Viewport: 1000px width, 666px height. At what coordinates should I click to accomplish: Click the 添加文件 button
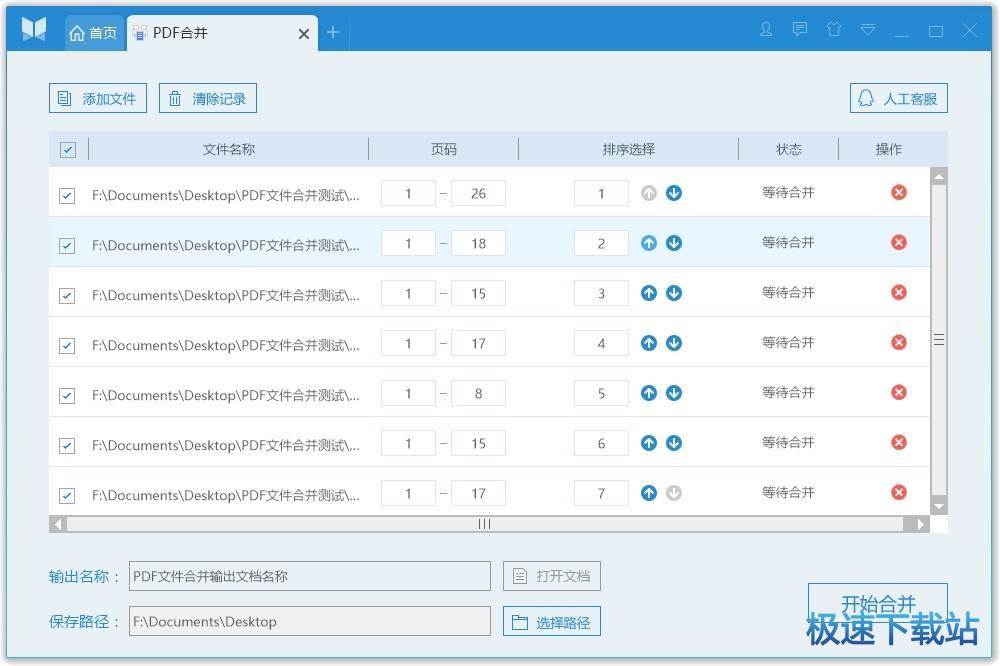click(x=98, y=98)
